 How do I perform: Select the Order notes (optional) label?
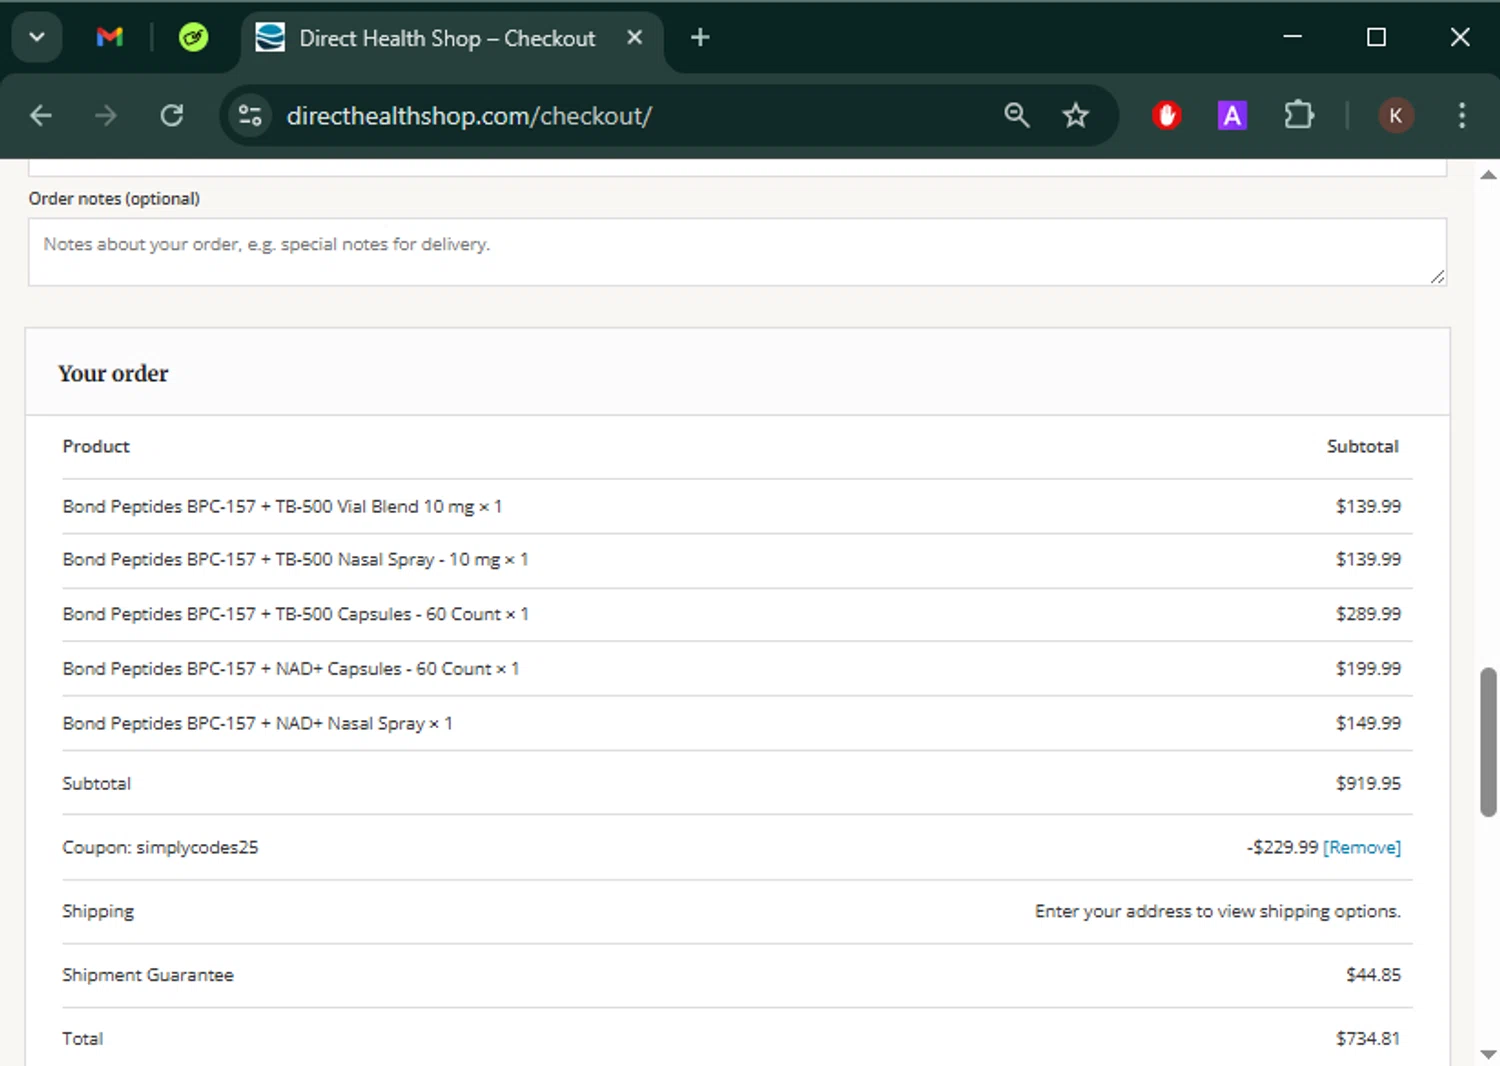click(114, 199)
